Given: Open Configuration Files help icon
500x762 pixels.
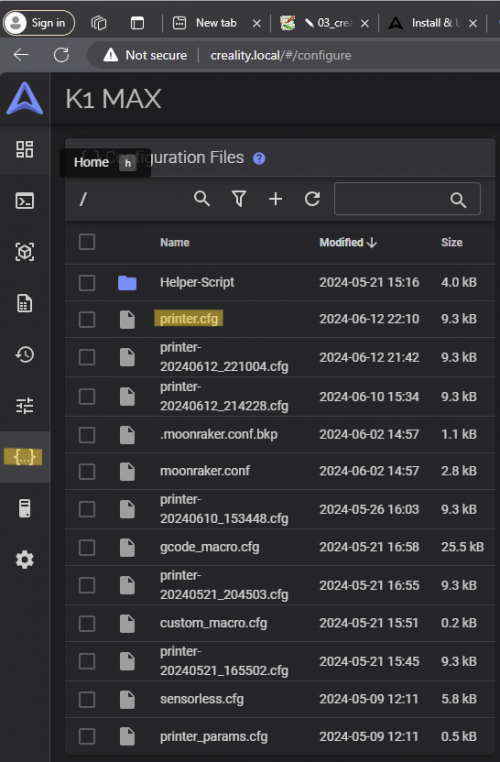Looking at the screenshot, I should [x=259, y=158].
